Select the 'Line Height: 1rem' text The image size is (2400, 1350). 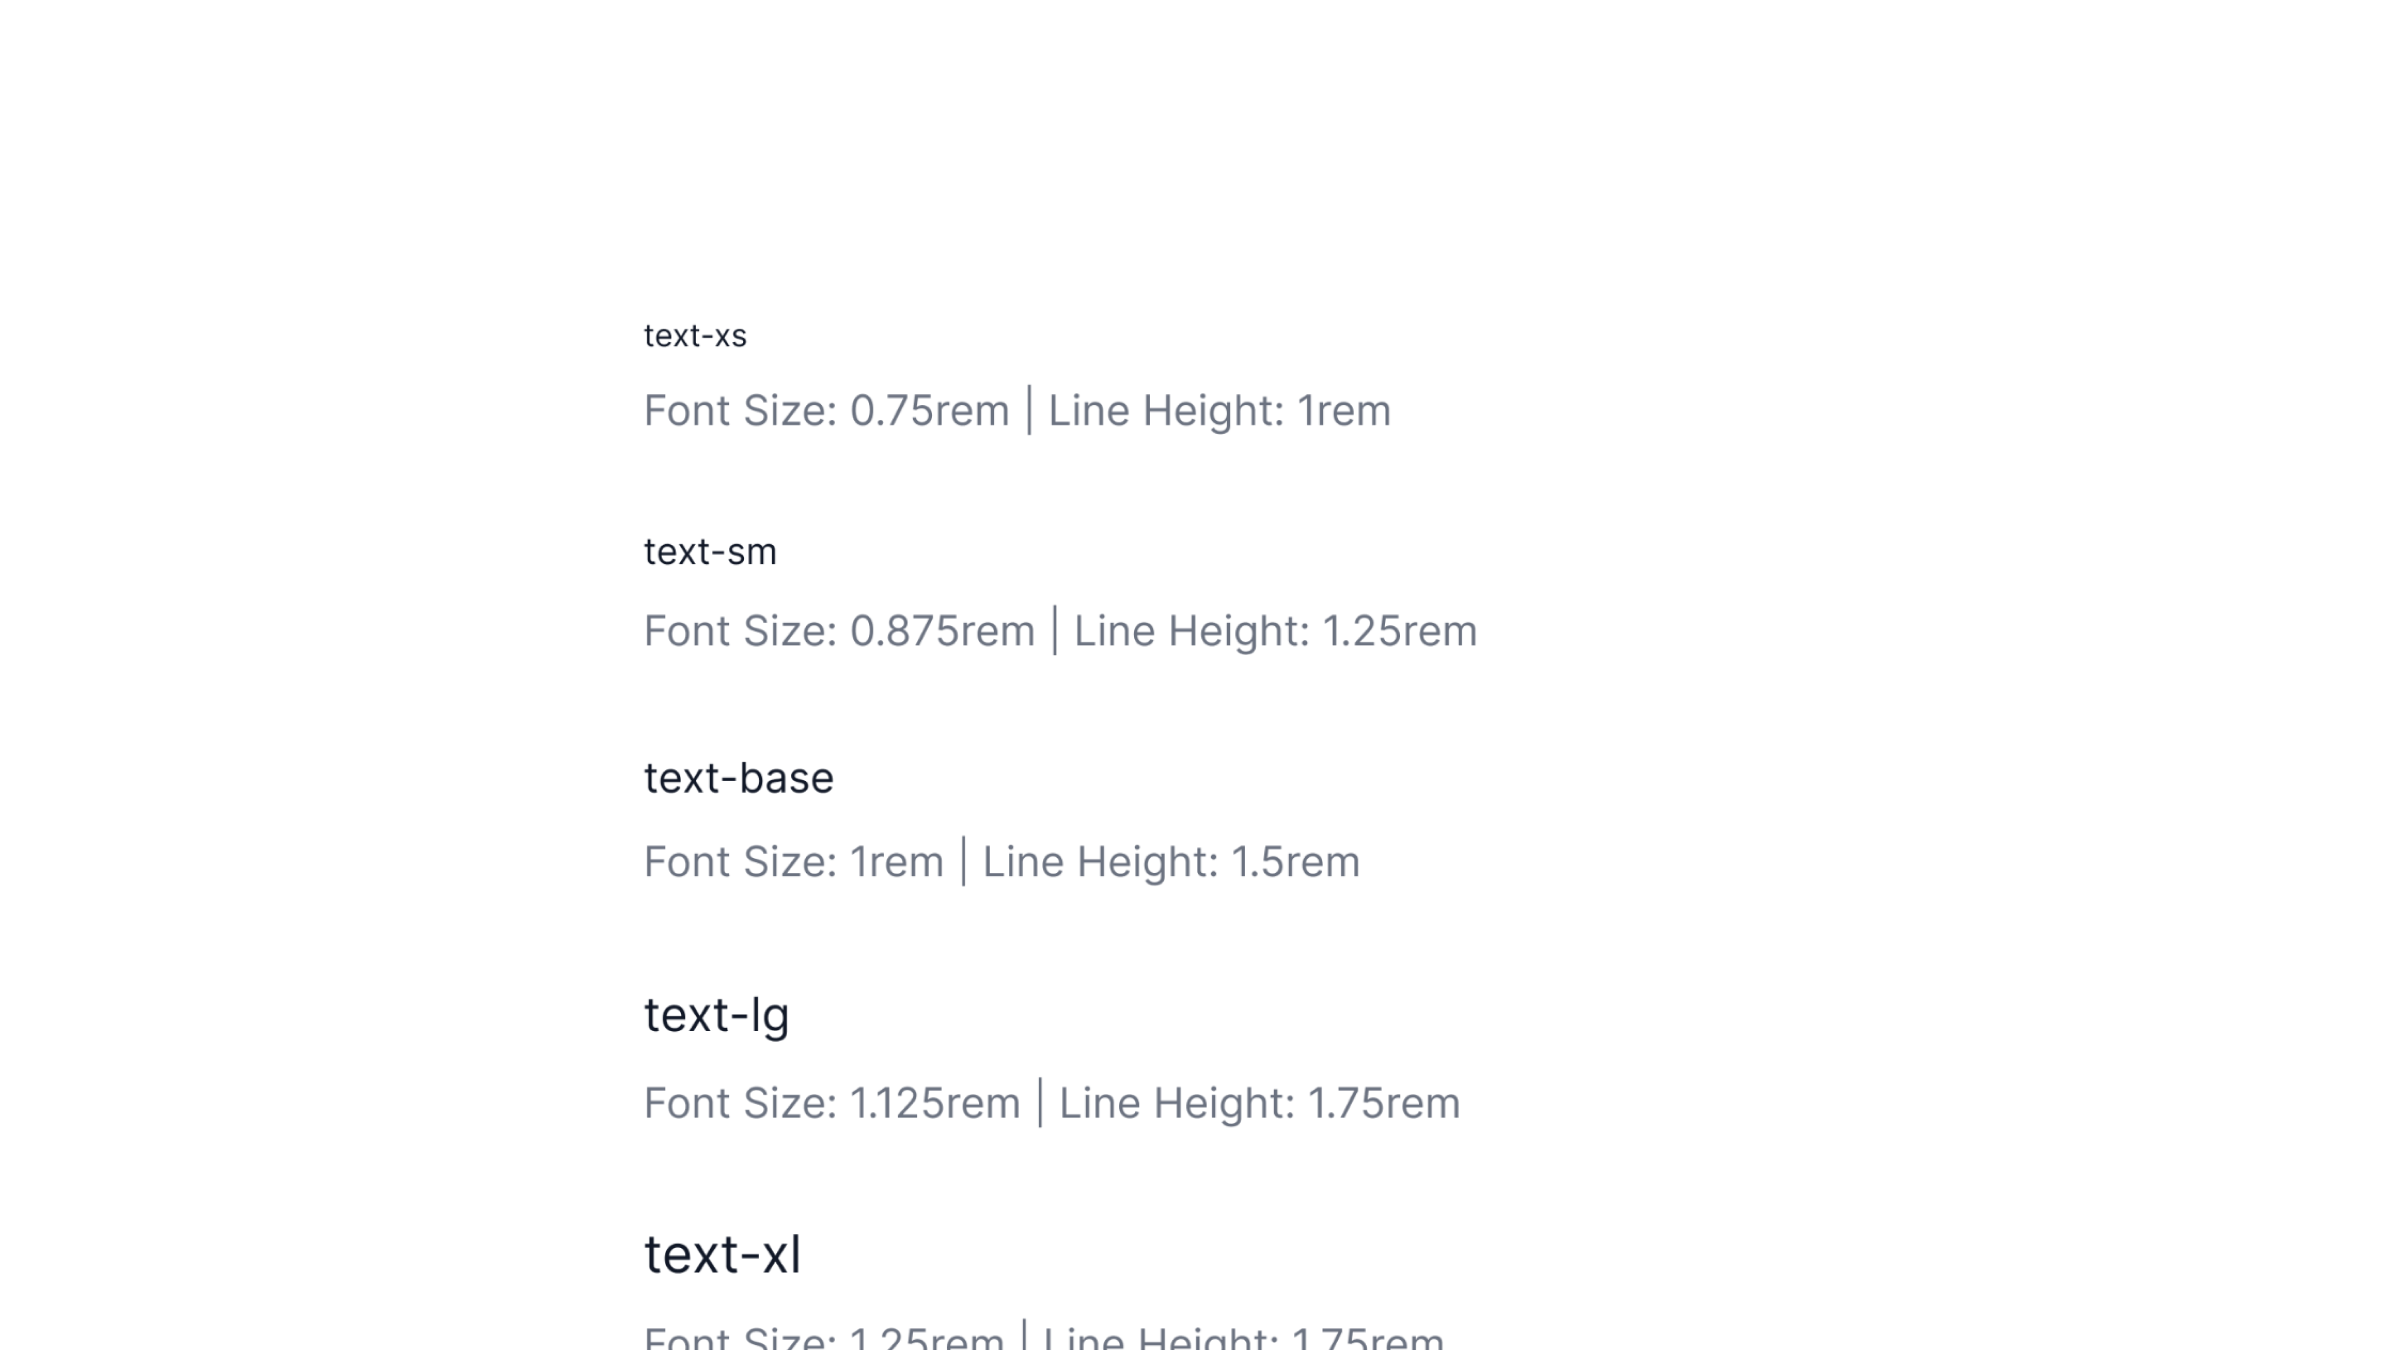1219,411
